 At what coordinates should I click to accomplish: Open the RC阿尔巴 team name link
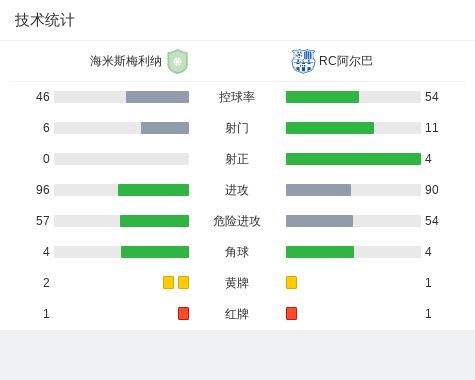[346, 61]
